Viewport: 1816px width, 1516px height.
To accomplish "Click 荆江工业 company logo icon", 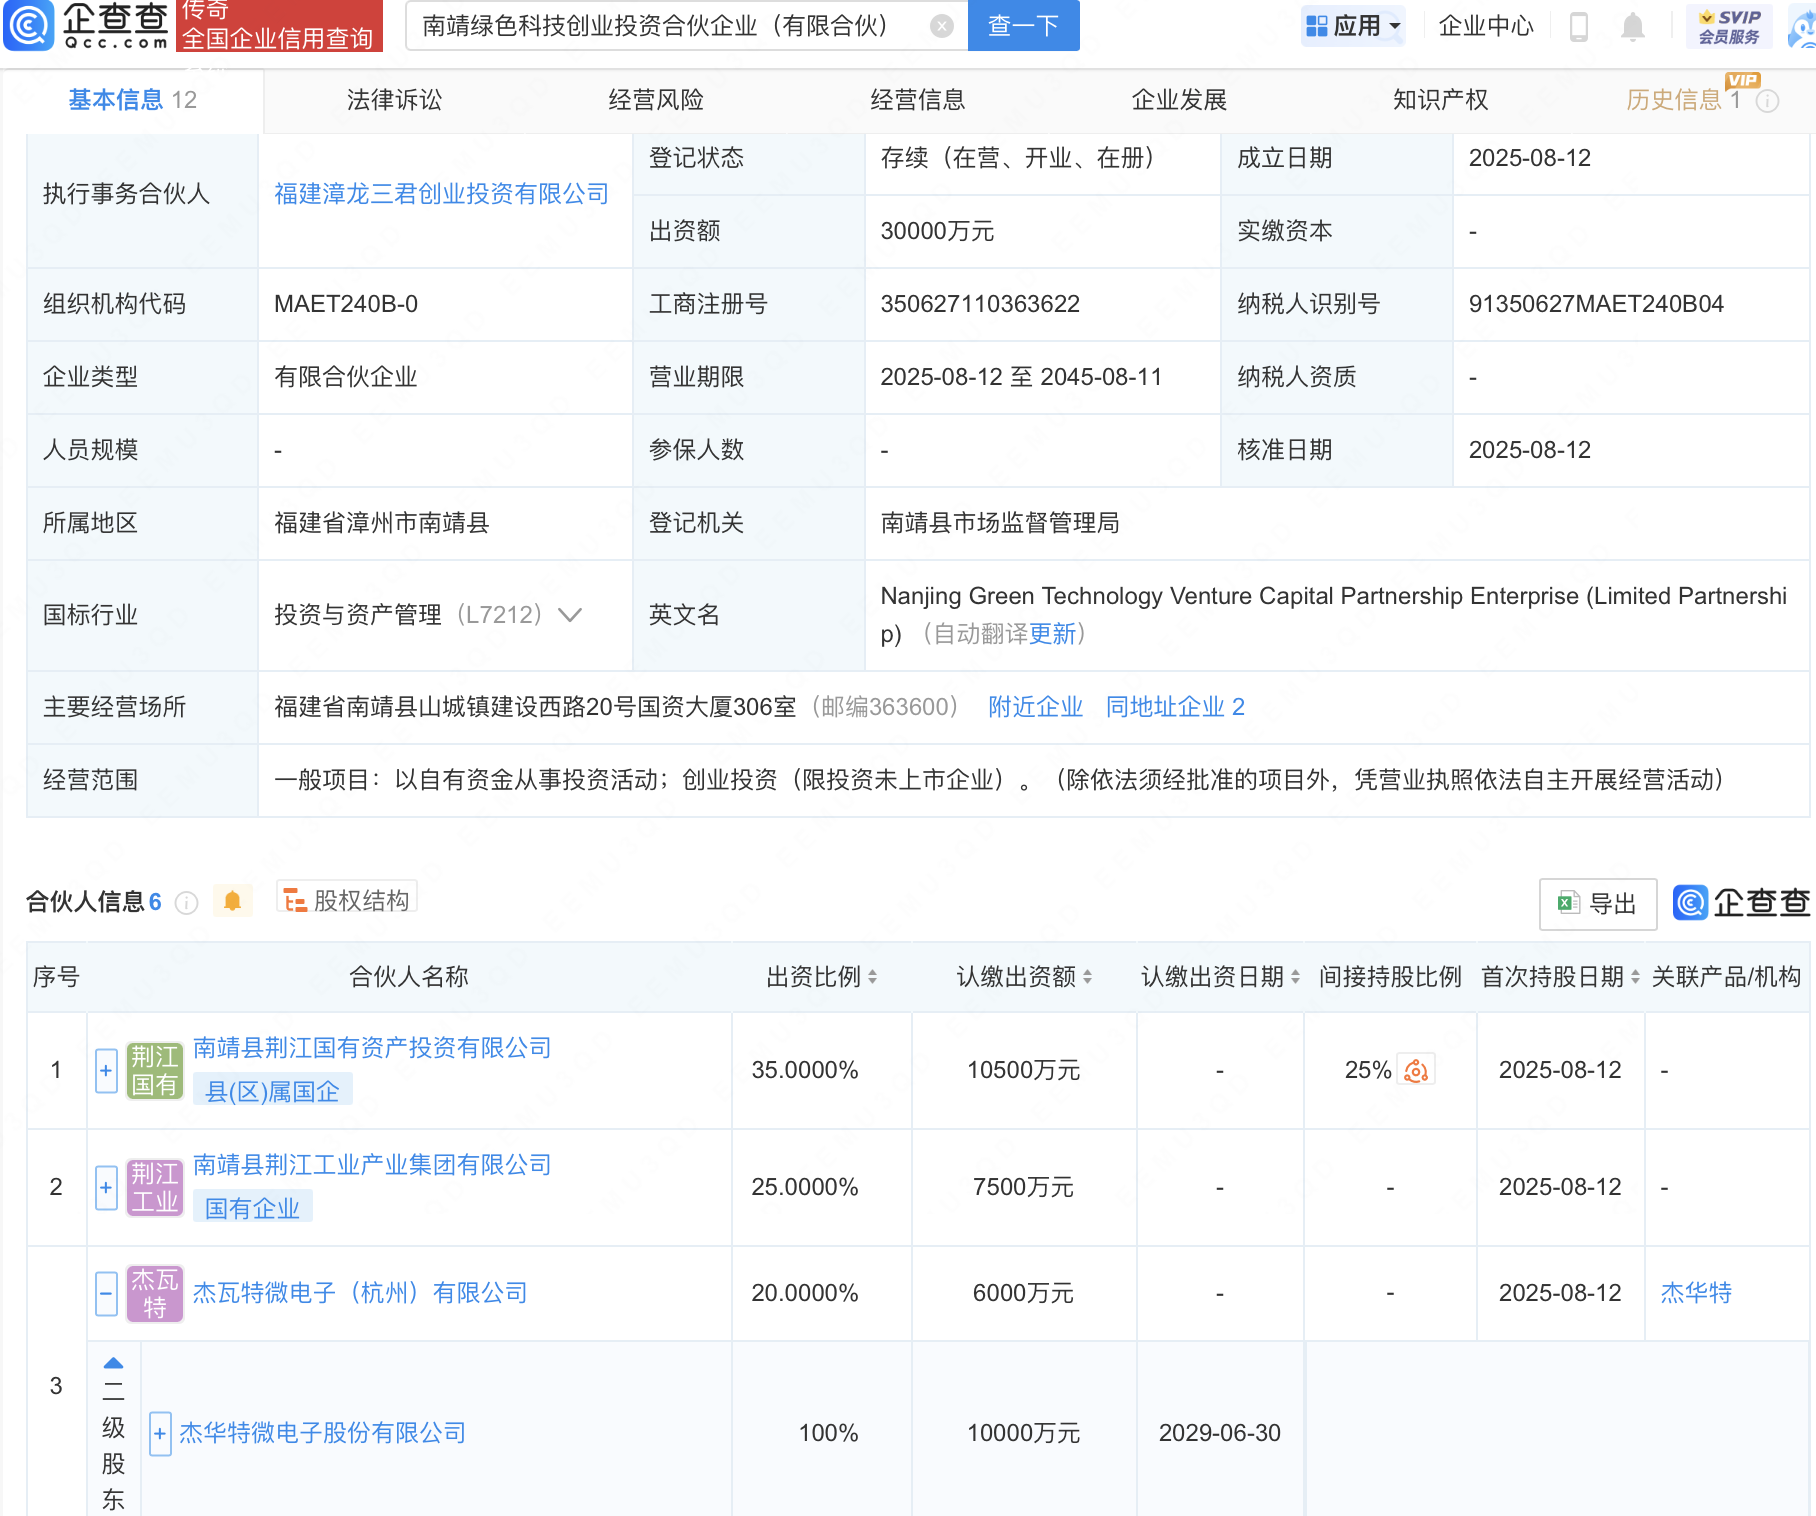I will (x=155, y=1187).
